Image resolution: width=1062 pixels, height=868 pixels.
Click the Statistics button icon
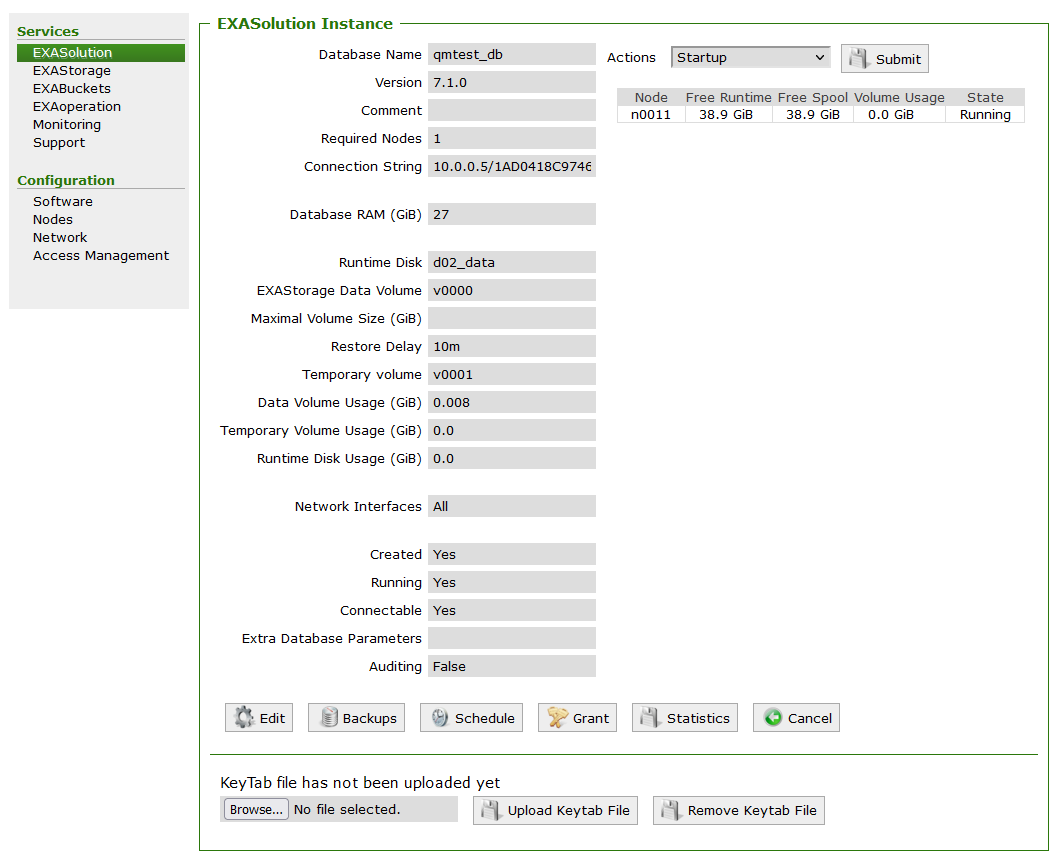click(651, 718)
